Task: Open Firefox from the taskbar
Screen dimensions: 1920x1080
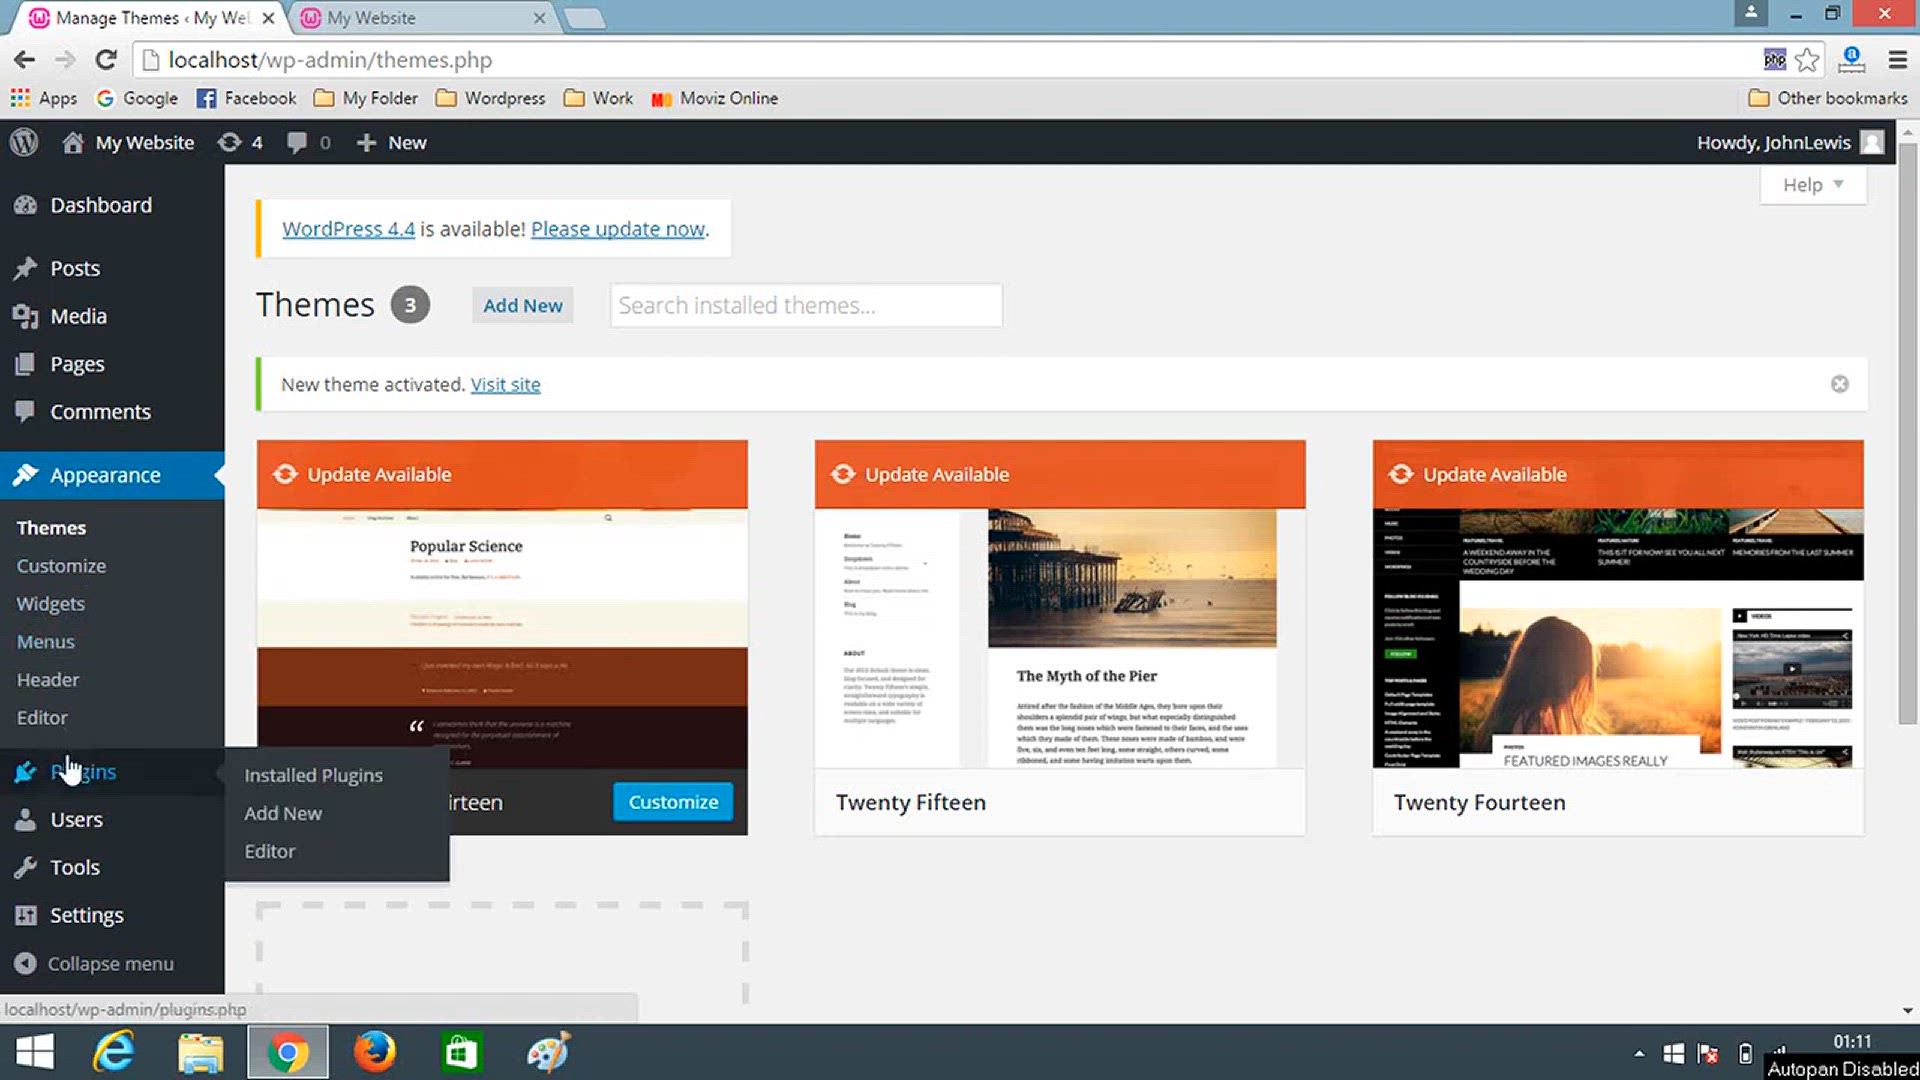Action: point(374,1052)
